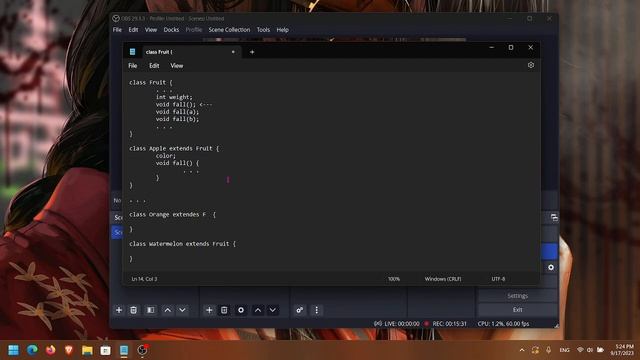Screen dimensions: 640x360
Task: Click the OBS Exit button
Action: pyautogui.click(x=518, y=310)
